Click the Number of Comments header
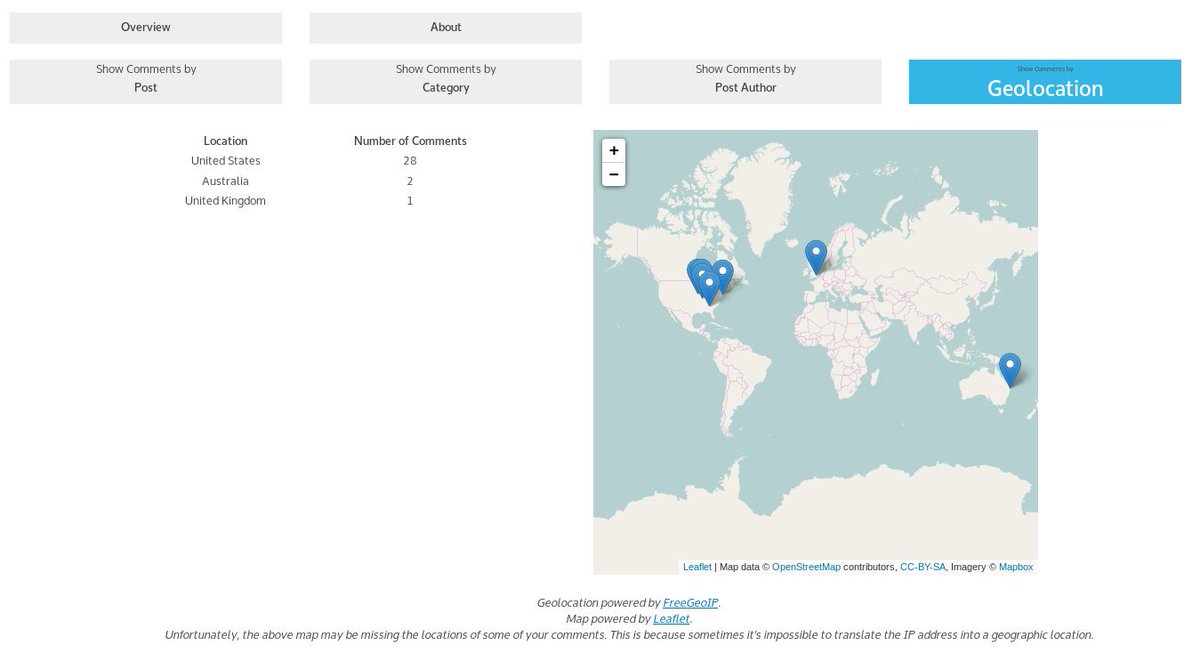This screenshot has width=1200, height=661. tap(410, 141)
